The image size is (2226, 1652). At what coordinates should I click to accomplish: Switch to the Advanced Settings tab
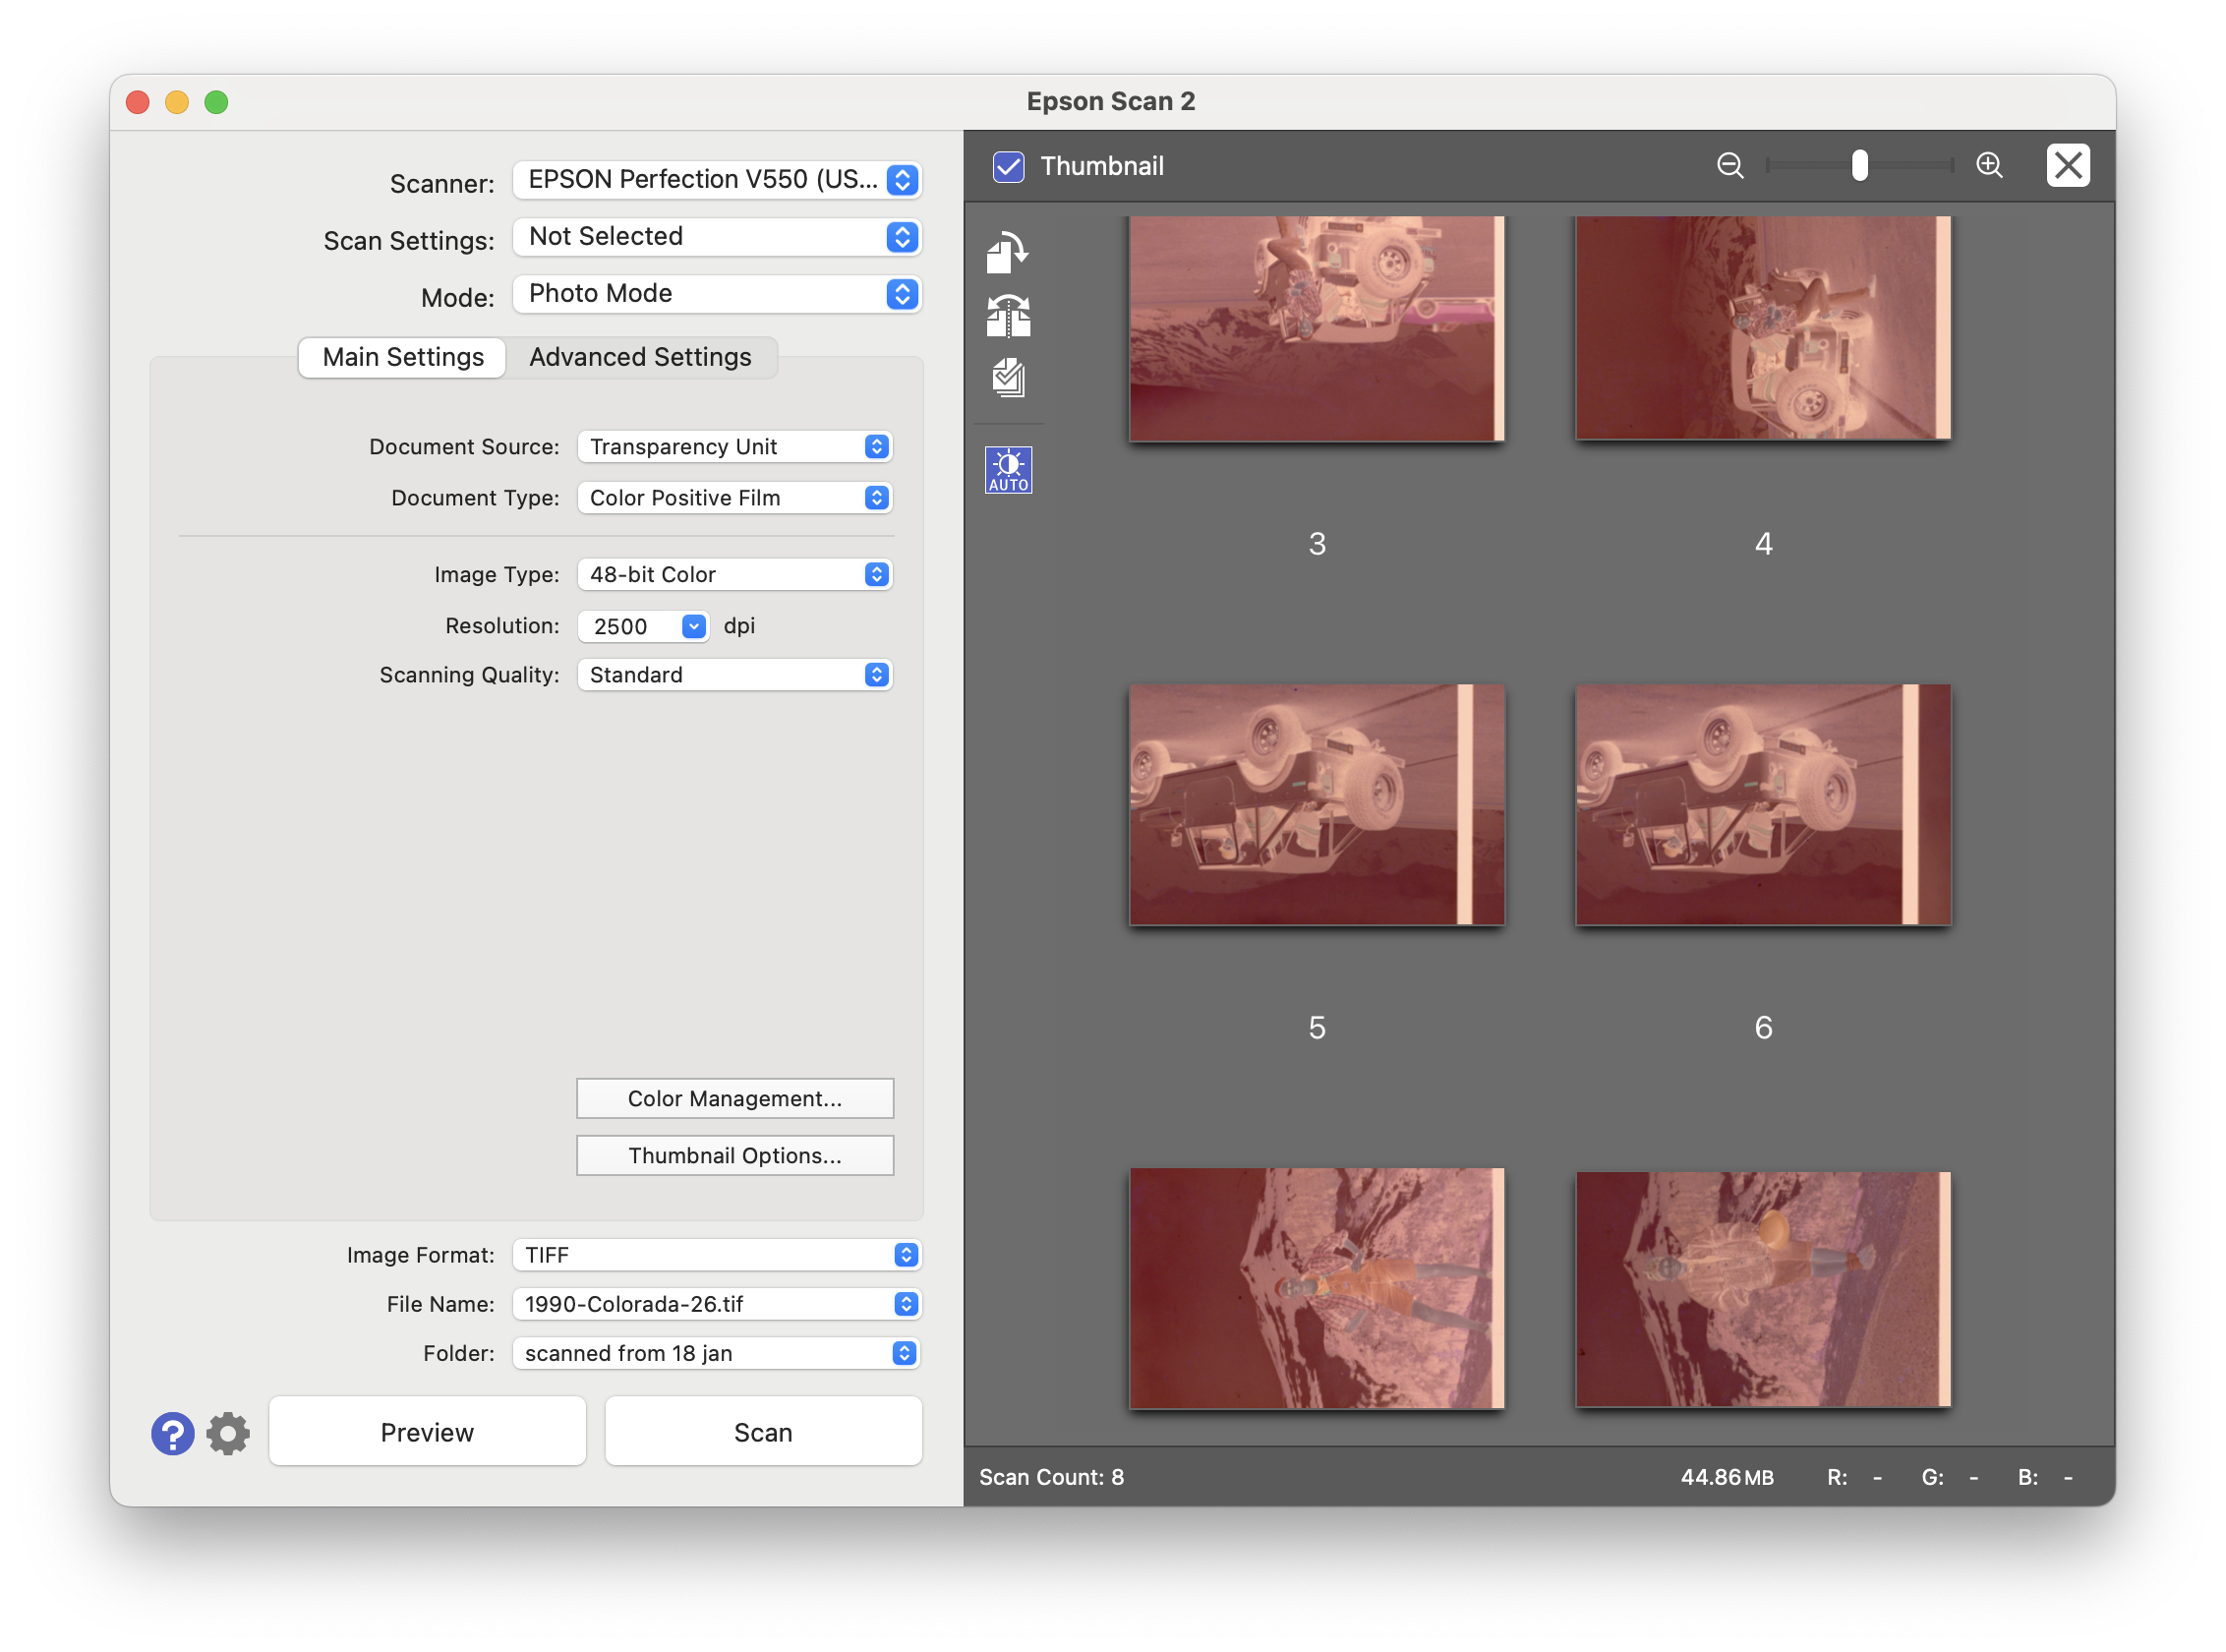click(640, 357)
